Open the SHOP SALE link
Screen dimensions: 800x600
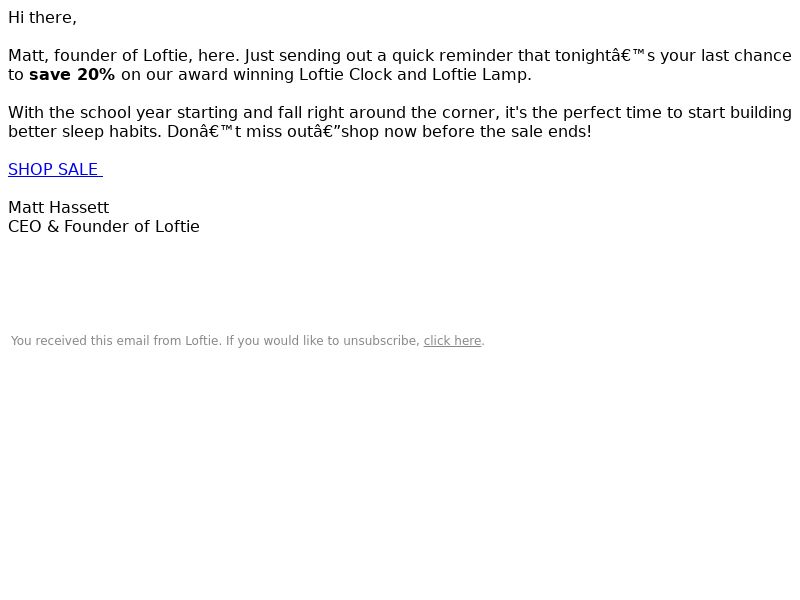coord(55,169)
